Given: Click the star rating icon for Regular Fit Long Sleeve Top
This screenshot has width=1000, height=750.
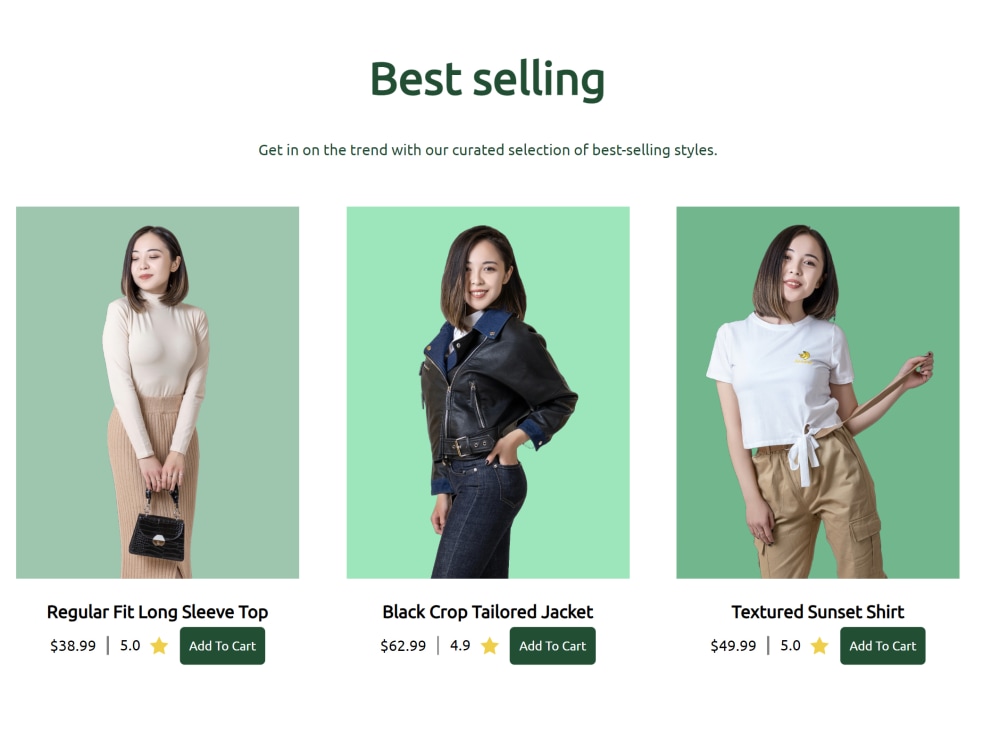Looking at the screenshot, I should pyautogui.click(x=158, y=646).
